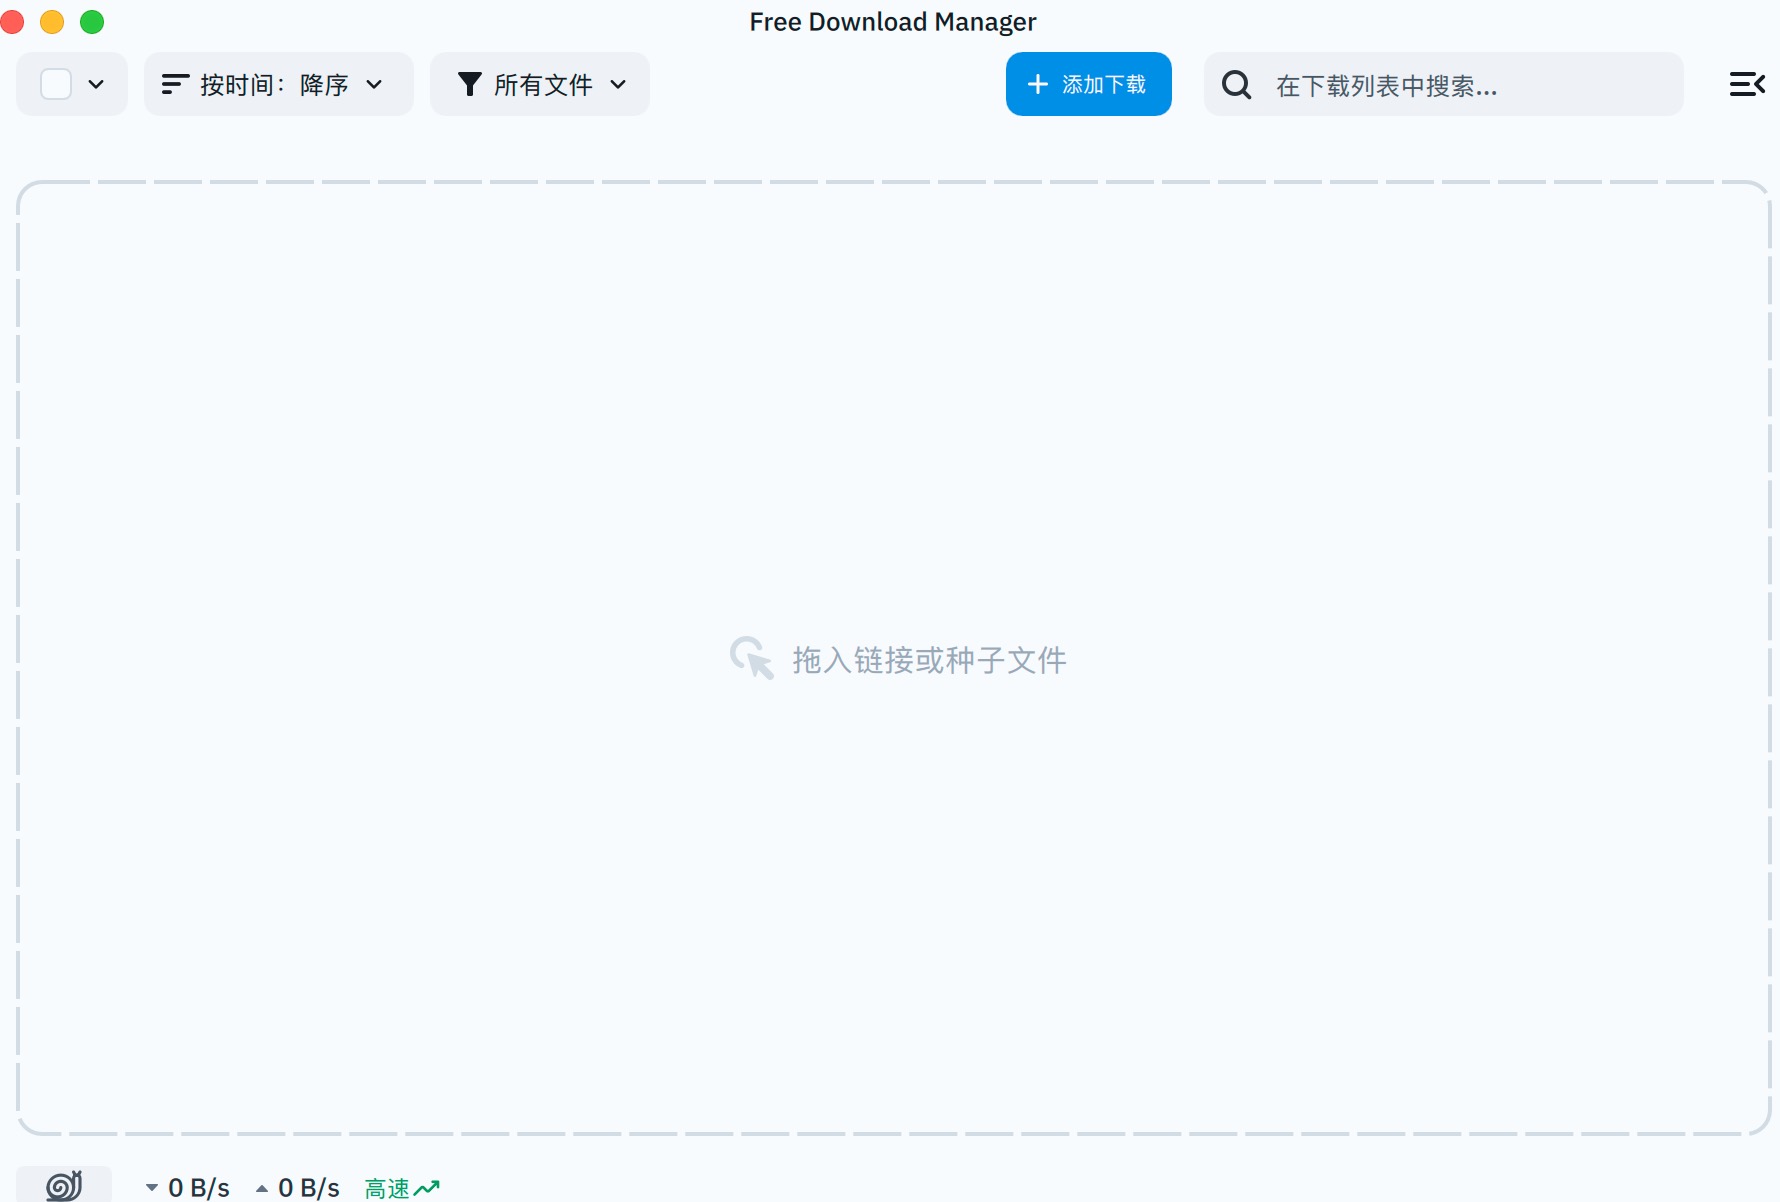This screenshot has width=1780, height=1202.
Task: Toggle snail mode icon in status bar
Action: click(x=64, y=1185)
